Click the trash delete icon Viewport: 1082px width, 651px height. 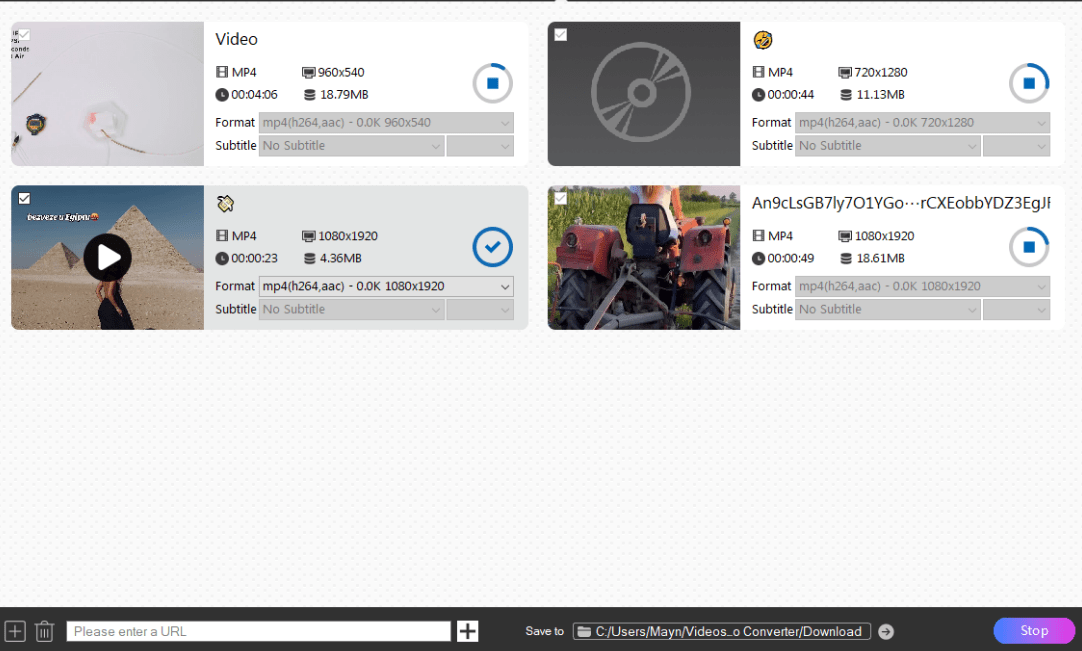coord(44,631)
